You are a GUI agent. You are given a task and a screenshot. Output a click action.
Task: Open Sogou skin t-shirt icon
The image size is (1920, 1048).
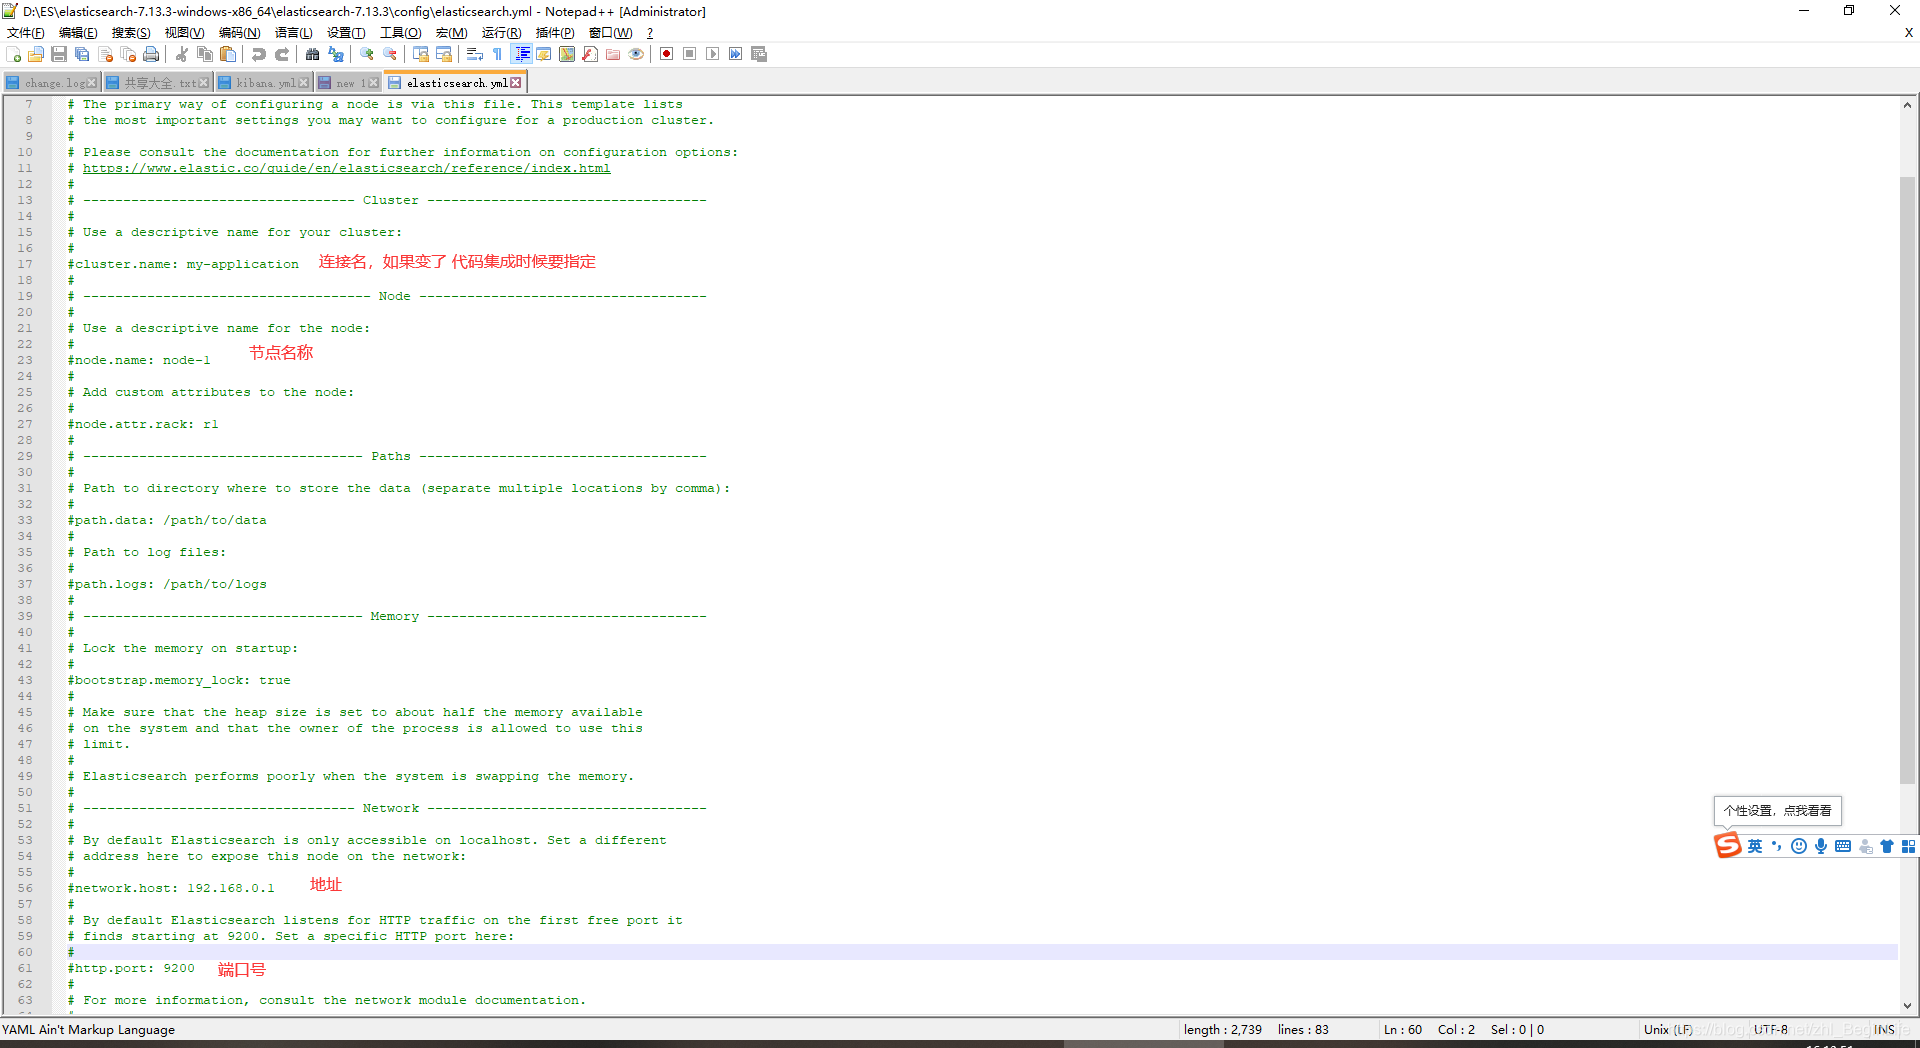[1887, 847]
